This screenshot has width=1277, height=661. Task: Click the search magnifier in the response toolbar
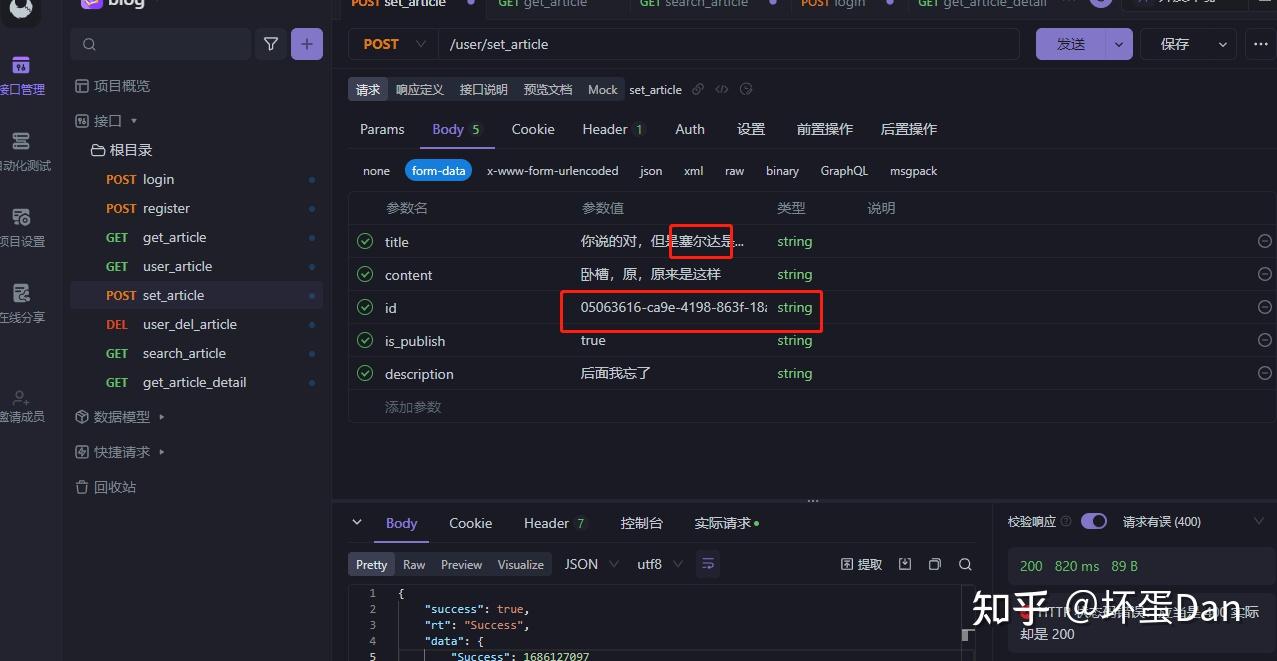[x=964, y=564]
